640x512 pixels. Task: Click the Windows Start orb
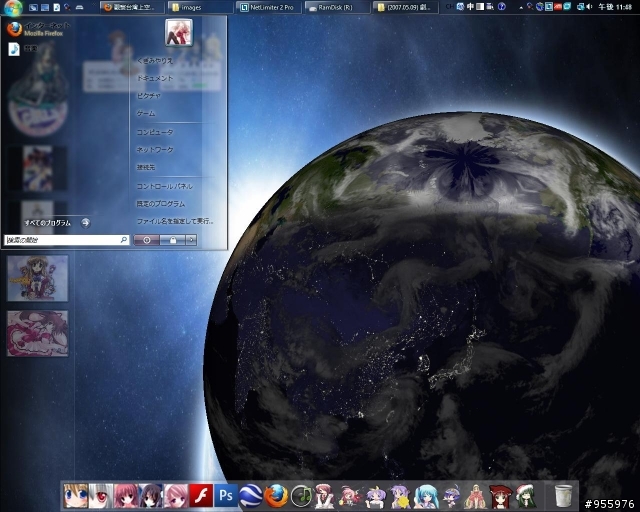[x=12, y=7]
